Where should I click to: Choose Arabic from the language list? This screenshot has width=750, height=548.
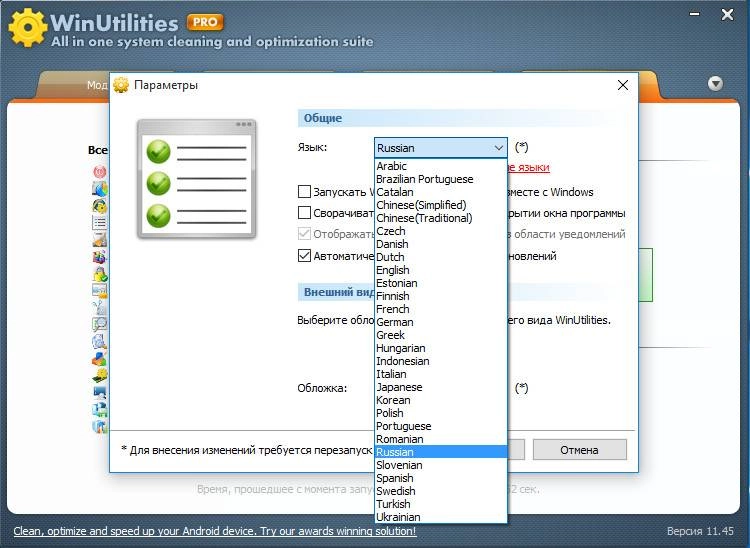point(441,166)
